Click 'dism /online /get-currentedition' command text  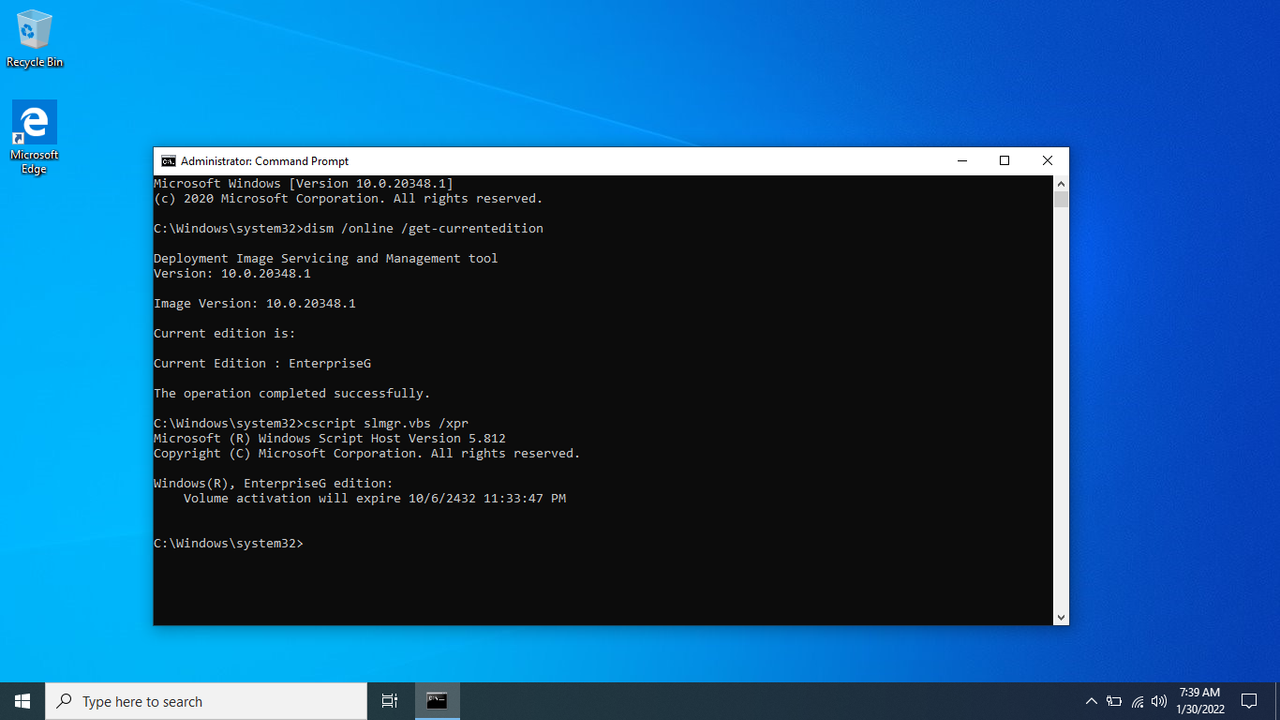click(x=424, y=228)
